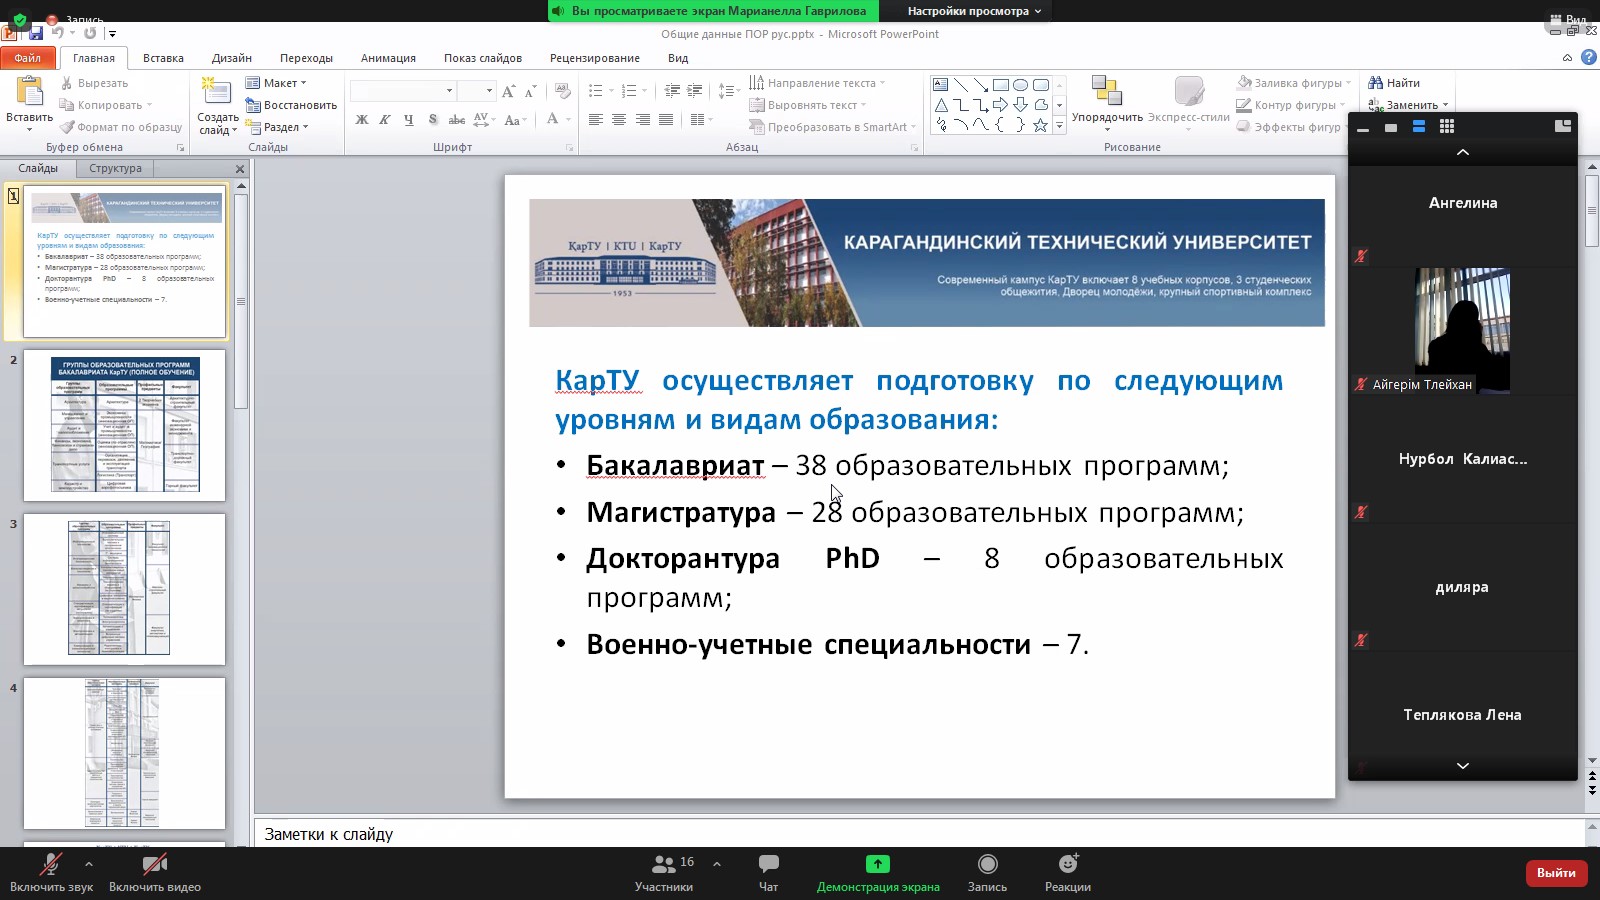Start video (Включить видео) in Zoom
Screen dimensions: 1600x900
click(x=155, y=872)
